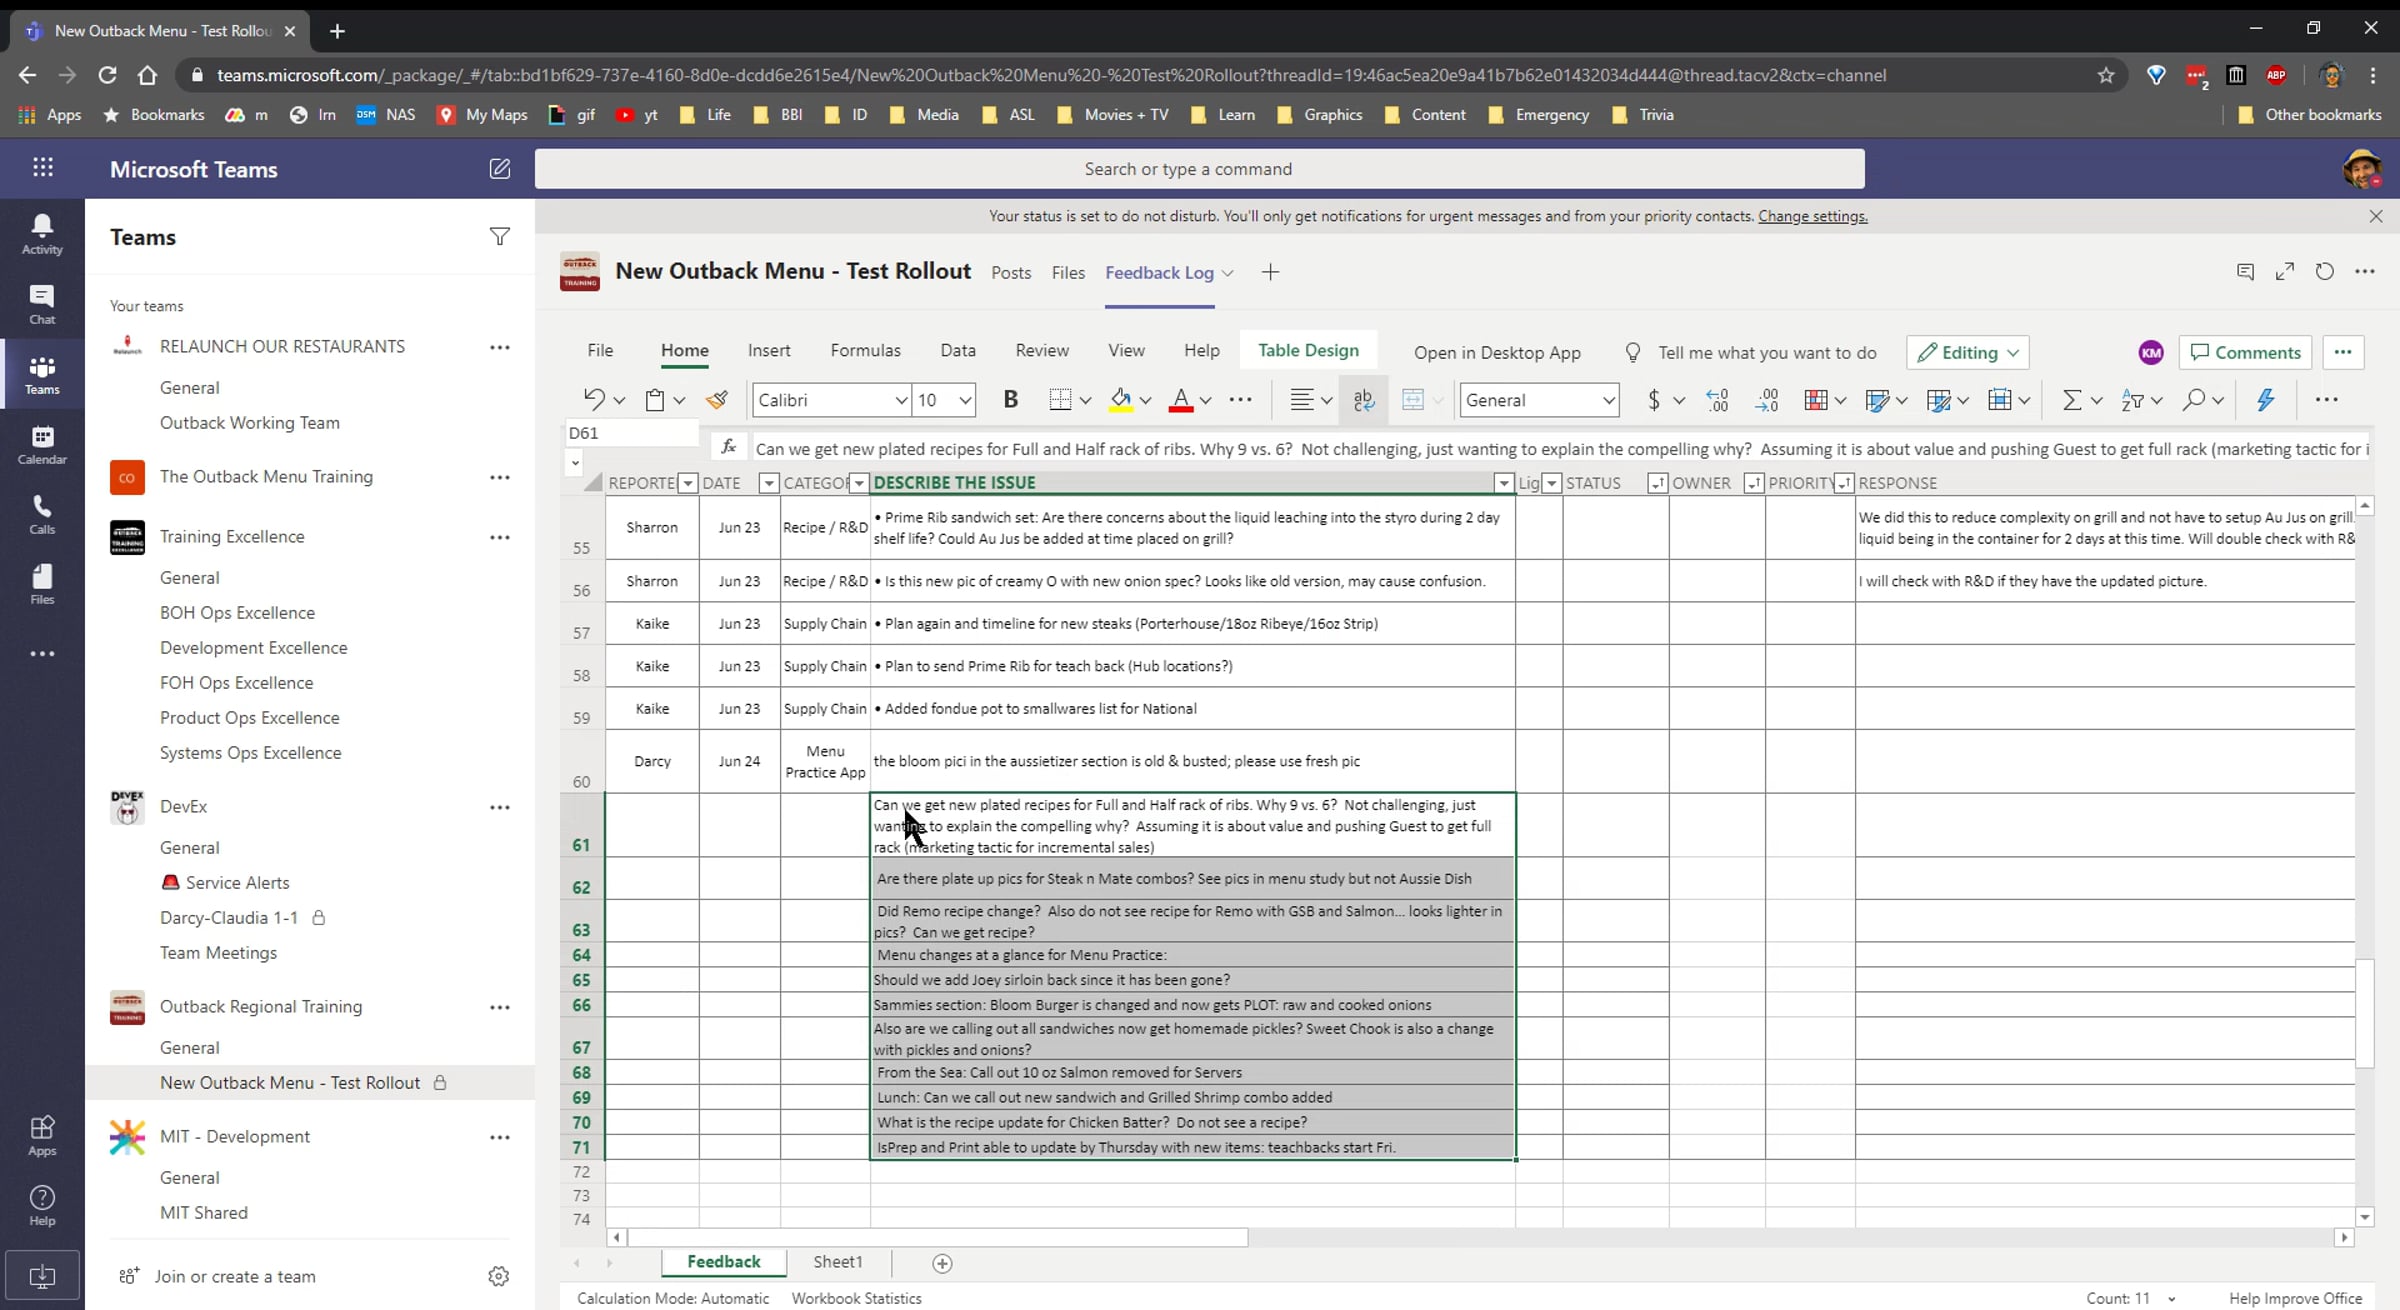The height and width of the screenshot is (1310, 2400).
Task: Click the Find & Select magnifier icon
Action: 2194,400
